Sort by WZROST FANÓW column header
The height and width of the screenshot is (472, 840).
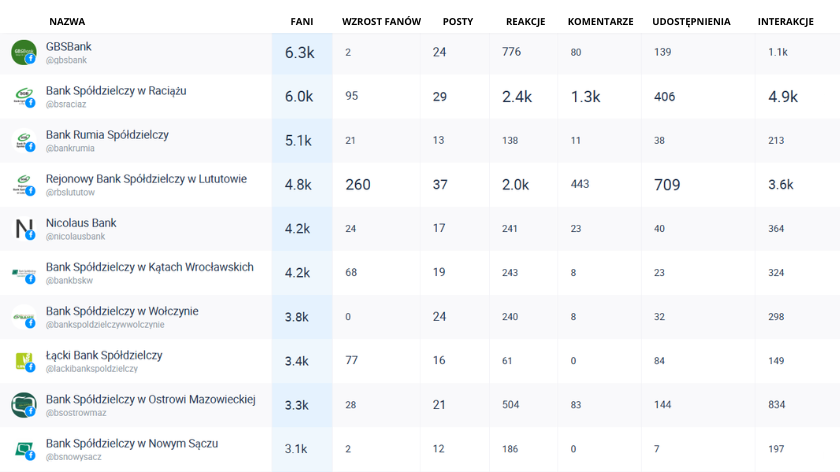[x=381, y=21]
